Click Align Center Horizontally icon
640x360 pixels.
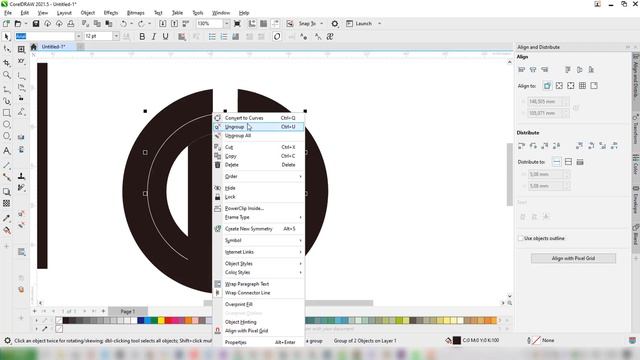533,70
